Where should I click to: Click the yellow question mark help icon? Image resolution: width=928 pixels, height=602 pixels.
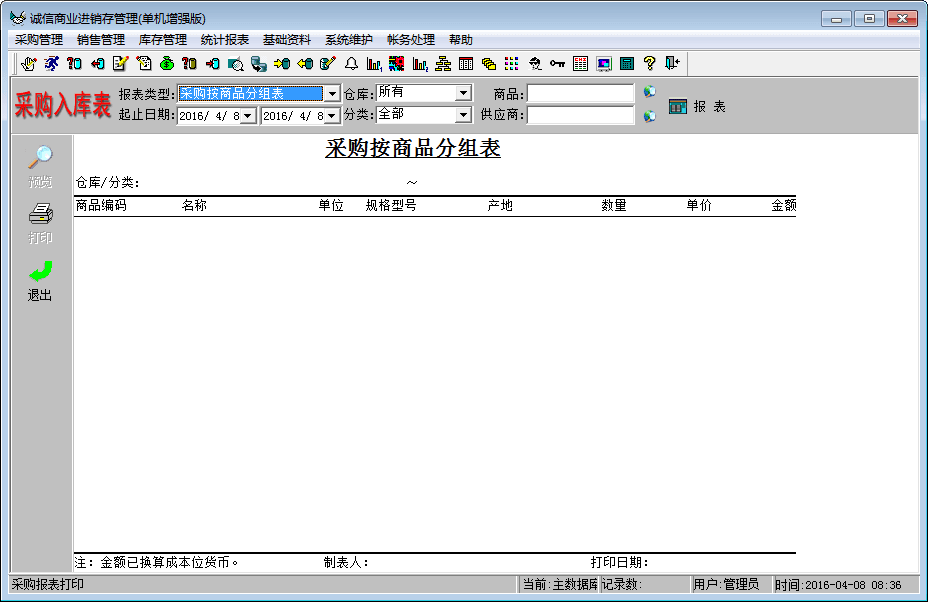point(650,64)
